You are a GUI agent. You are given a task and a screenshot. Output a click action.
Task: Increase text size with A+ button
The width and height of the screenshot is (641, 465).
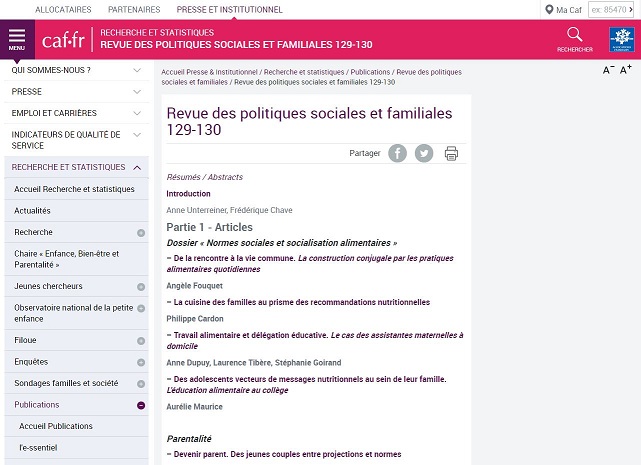pos(626,70)
